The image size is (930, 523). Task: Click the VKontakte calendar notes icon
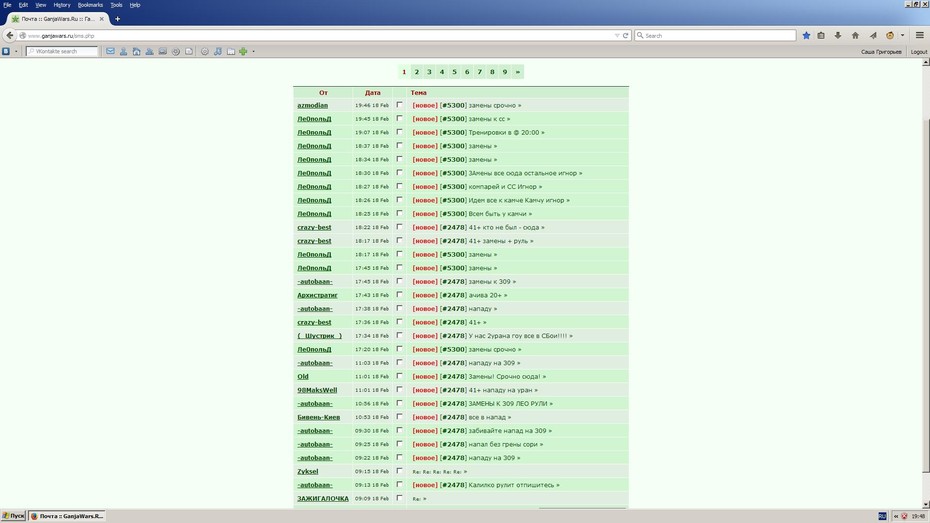point(231,52)
